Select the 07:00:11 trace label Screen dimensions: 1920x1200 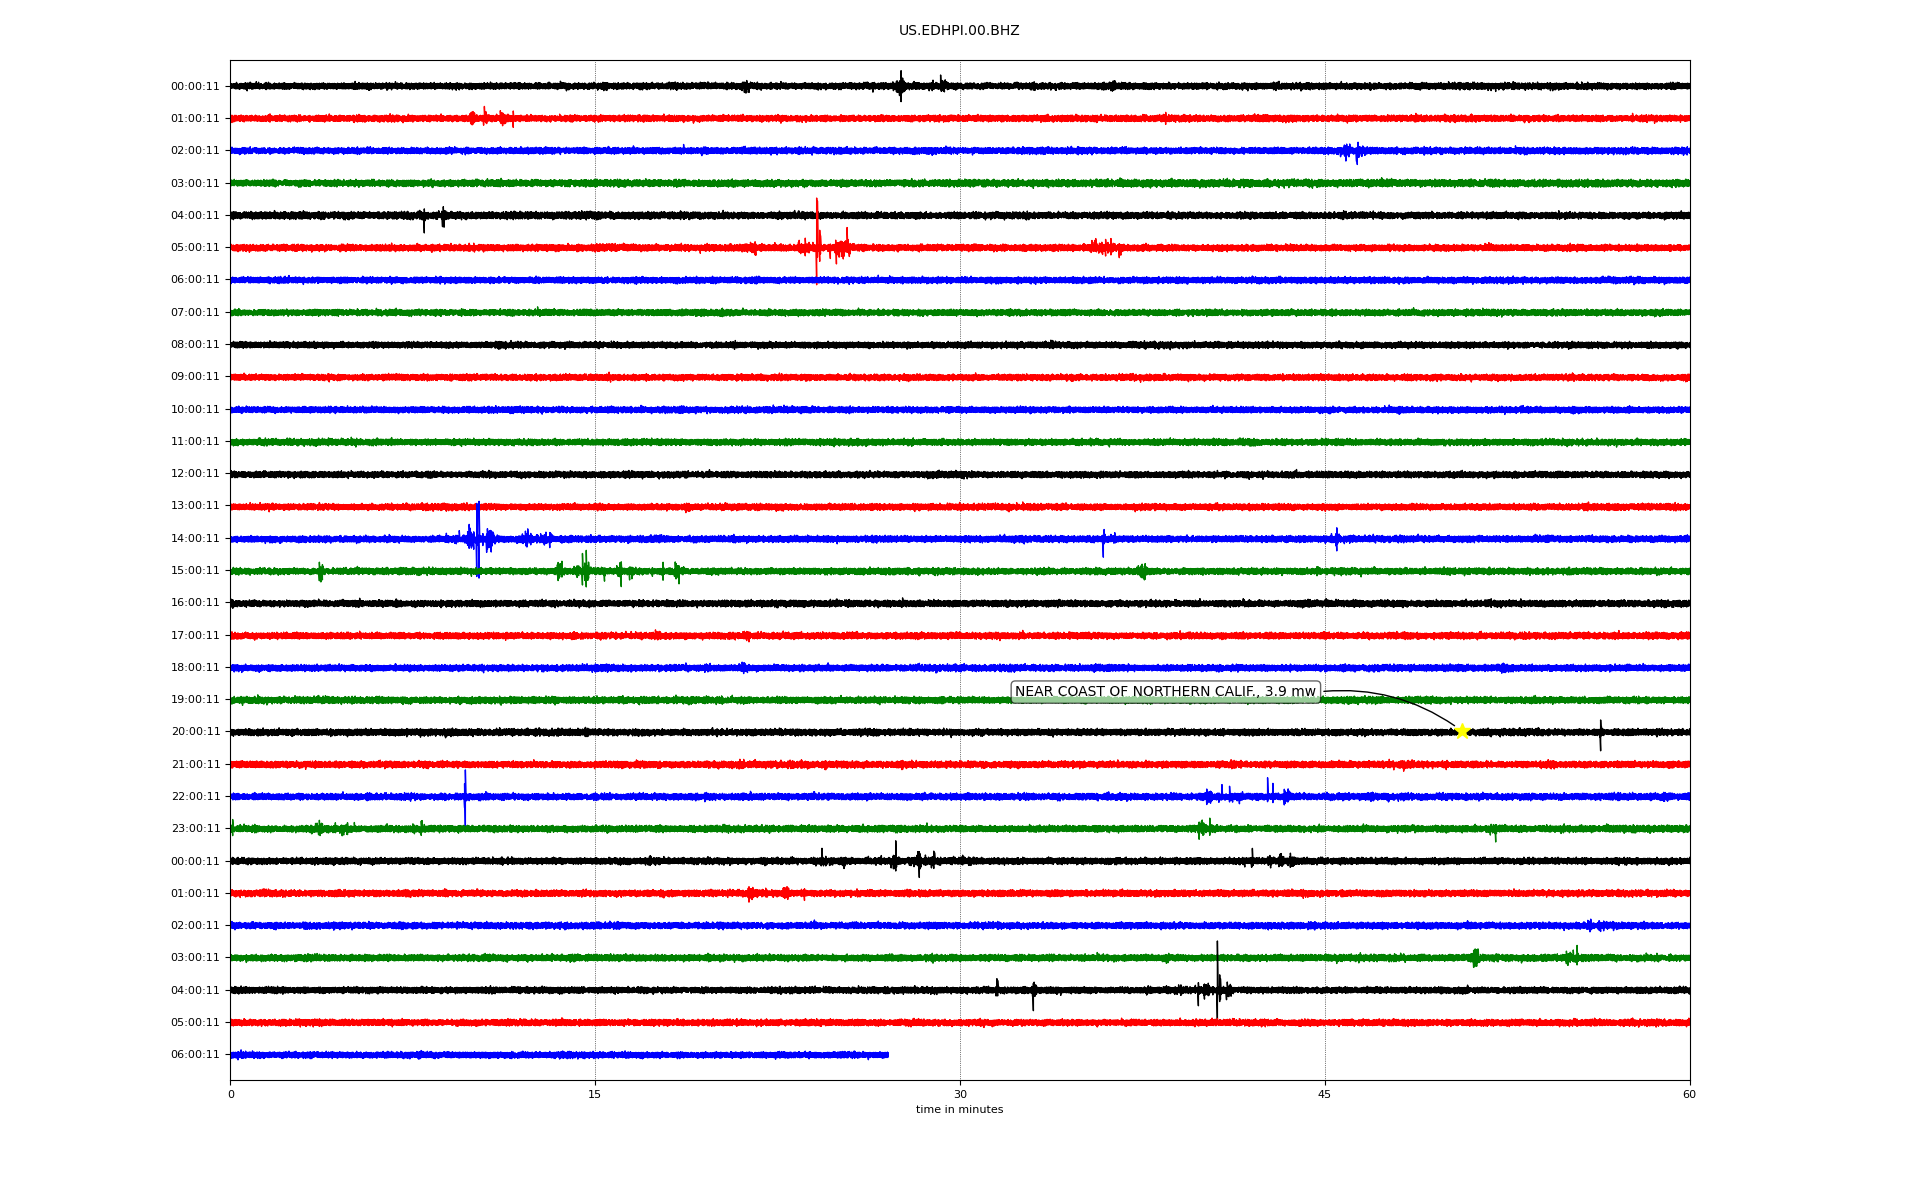pyautogui.click(x=195, y=313)
